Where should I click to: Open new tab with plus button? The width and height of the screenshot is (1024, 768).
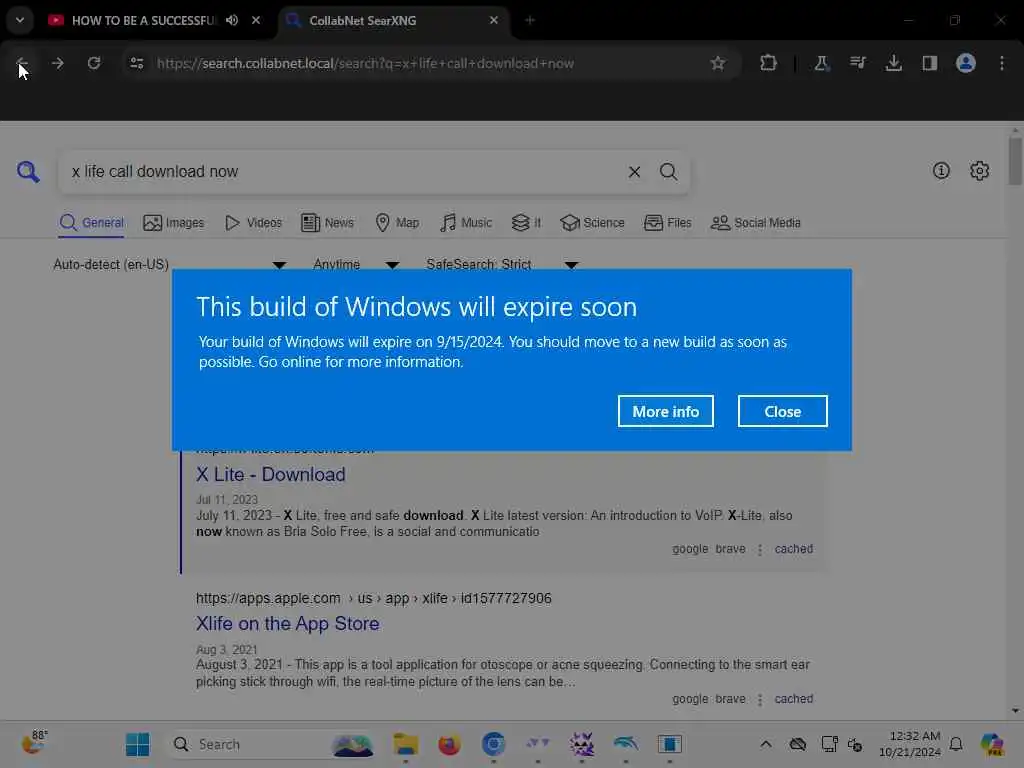(530, 20)
